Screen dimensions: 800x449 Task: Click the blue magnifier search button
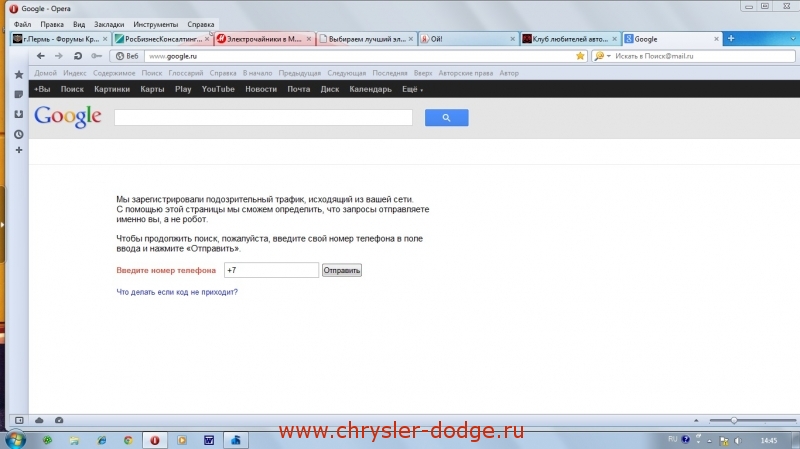[x=446, y=117]
